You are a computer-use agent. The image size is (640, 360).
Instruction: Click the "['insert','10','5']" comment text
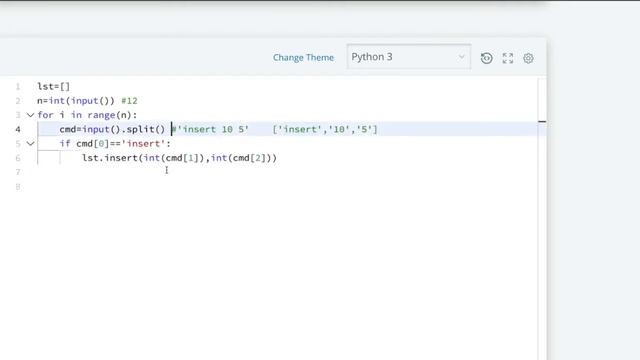(x=325, y=129)
